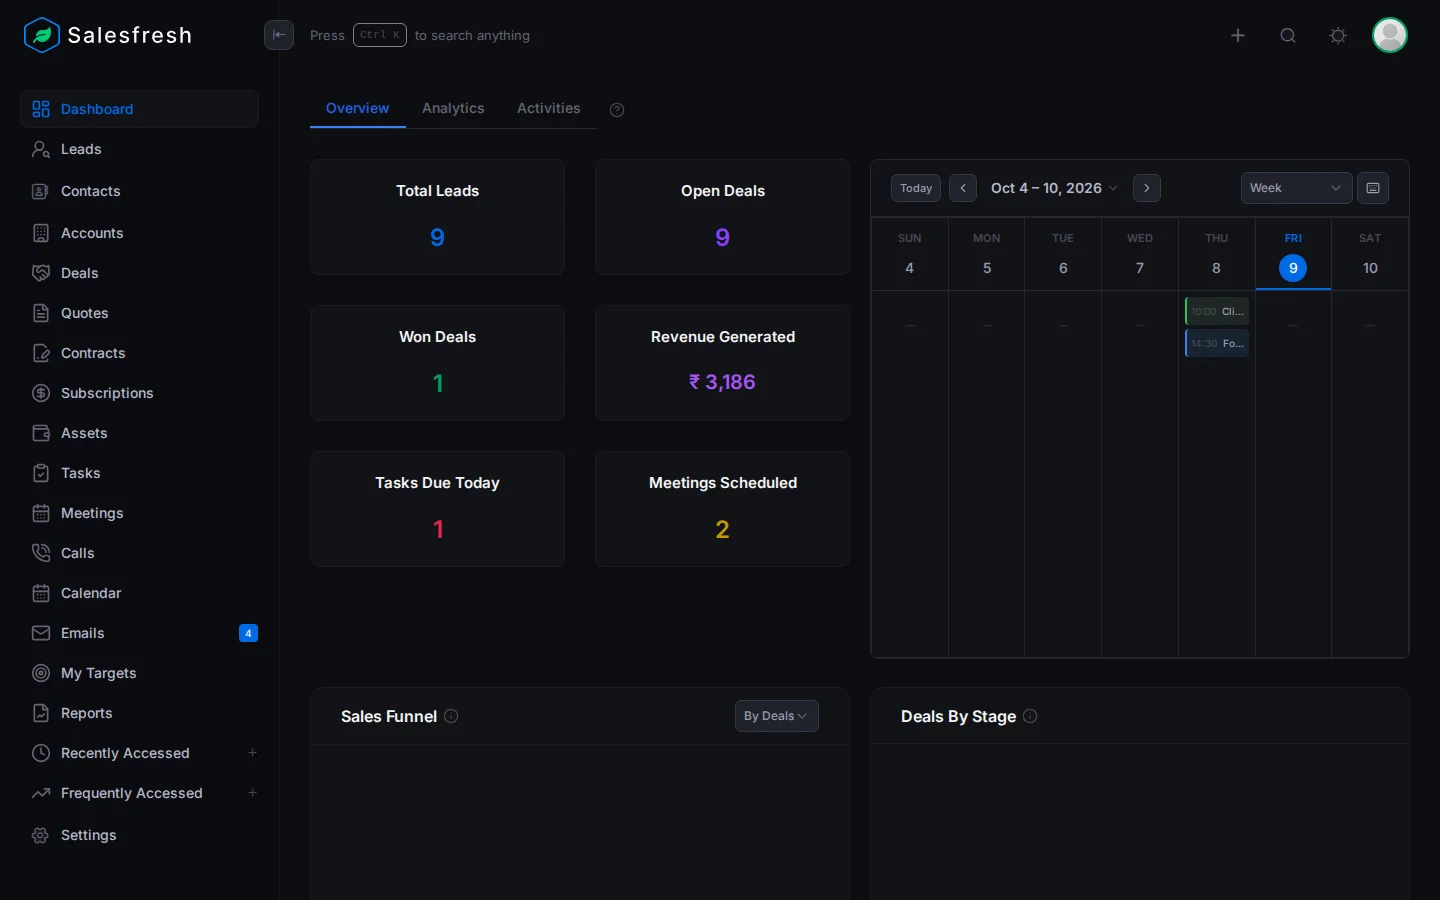Screen dimensions: 1440x900
Task: Open Reports in the sidebar
Action: pyautogui.click(x=139, y=713)
